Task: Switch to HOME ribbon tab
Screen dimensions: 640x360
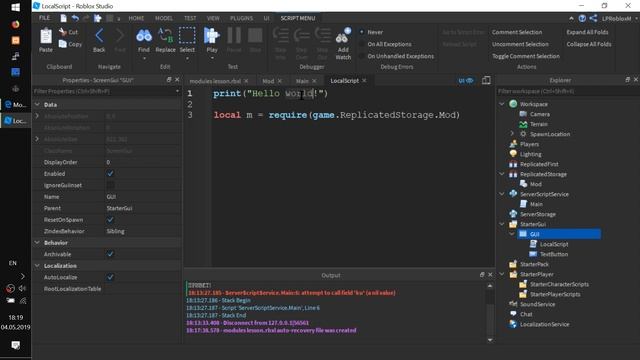Action: [136, 18]
